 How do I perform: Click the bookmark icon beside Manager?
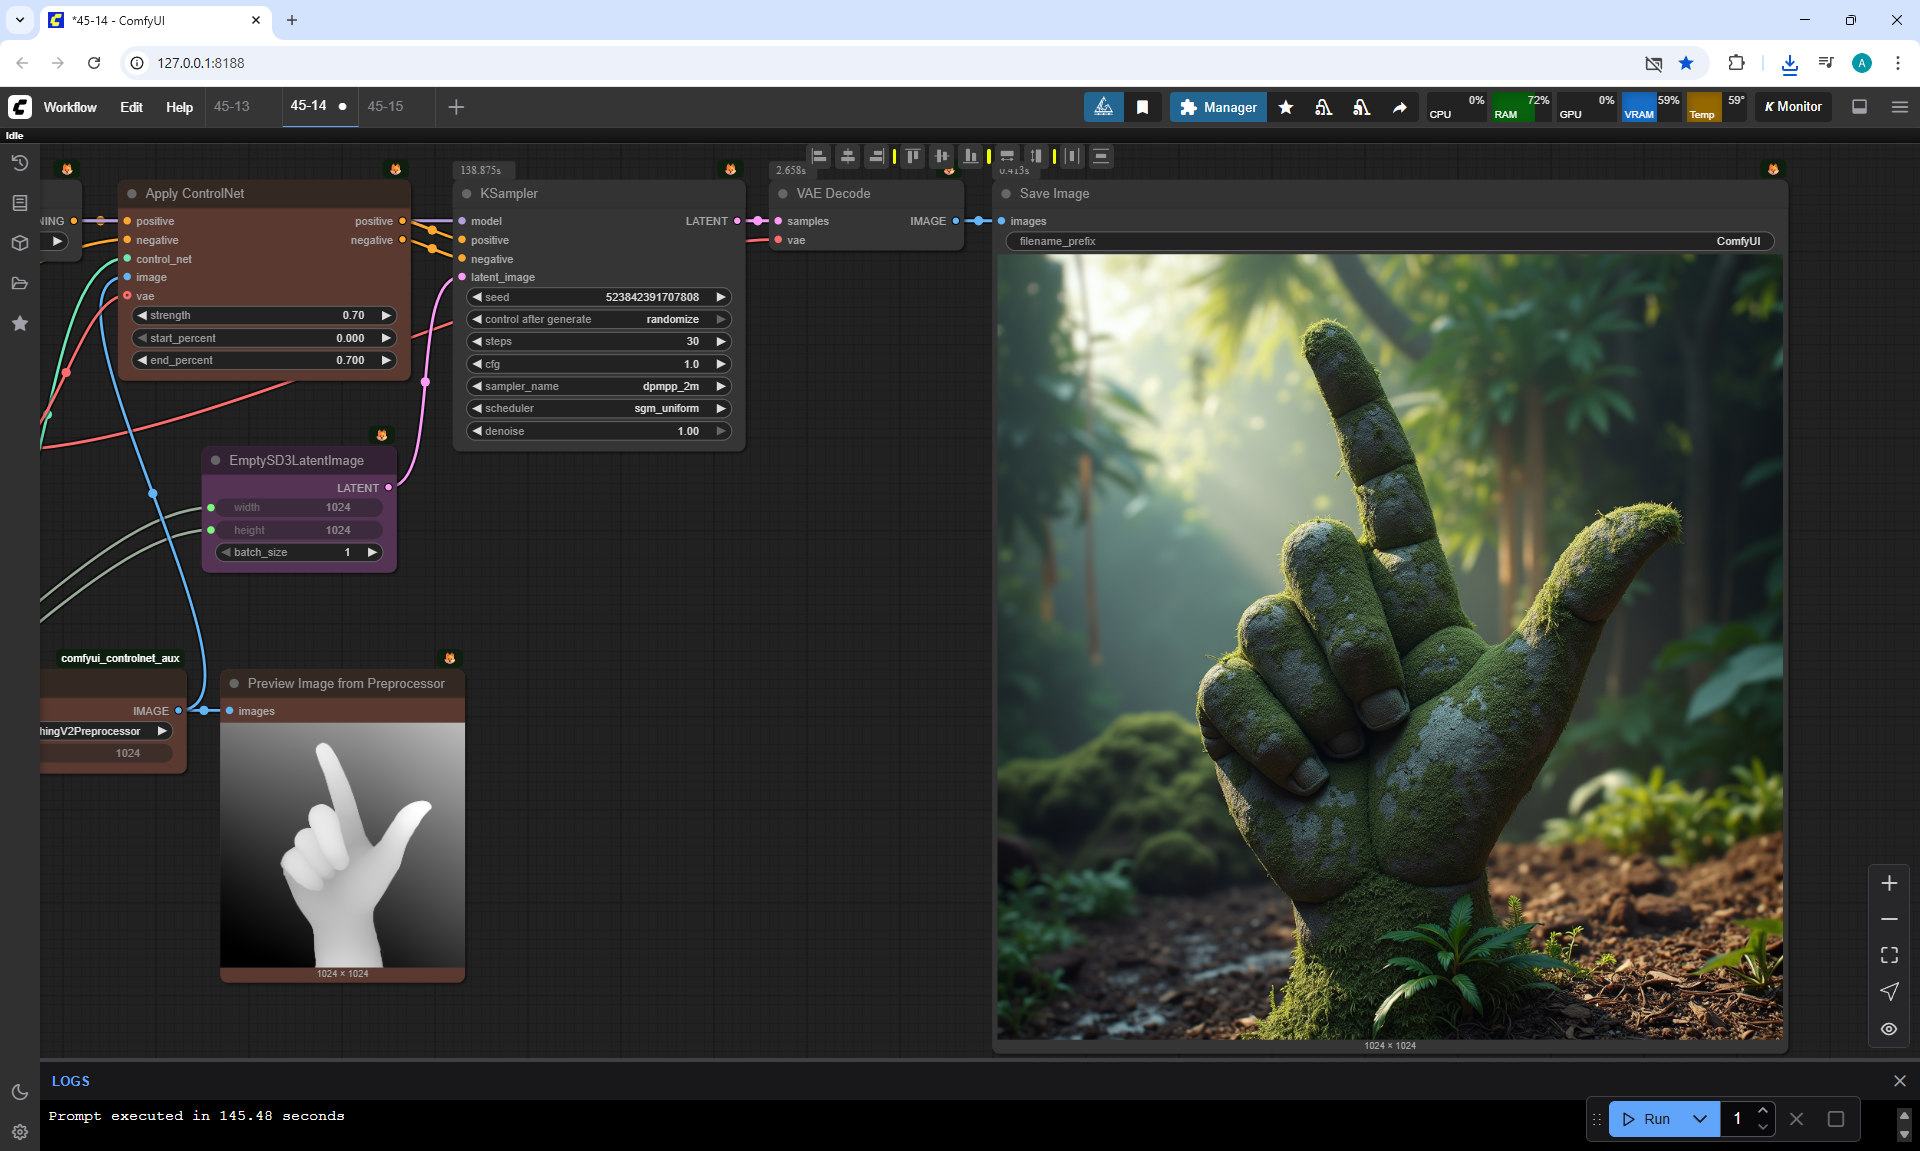point(1142,107)
